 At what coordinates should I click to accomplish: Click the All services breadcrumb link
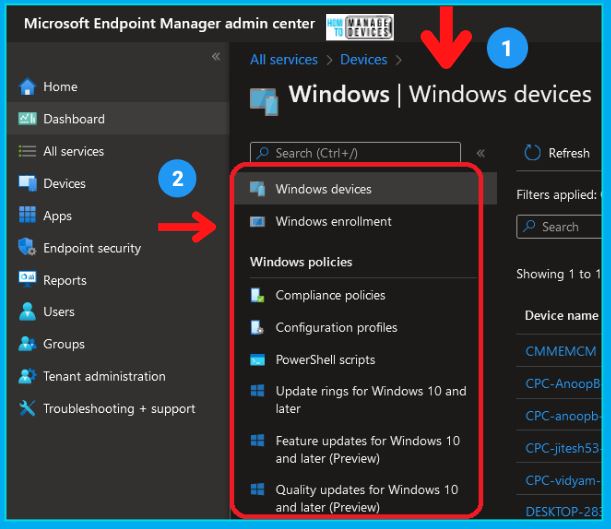pyautogui.click(x=284, y=60)
